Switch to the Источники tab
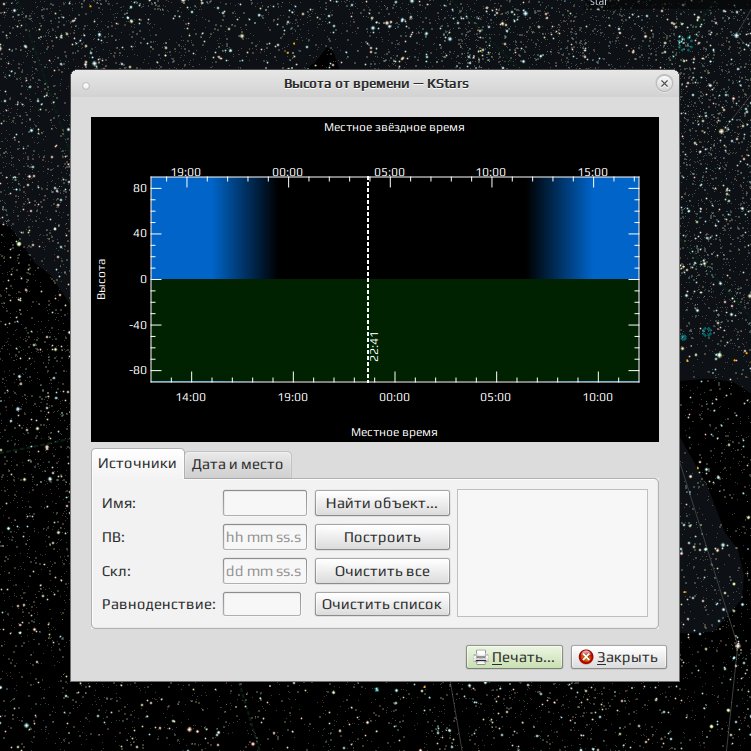Screen dimensions: 751x751 tap(137, 463)
